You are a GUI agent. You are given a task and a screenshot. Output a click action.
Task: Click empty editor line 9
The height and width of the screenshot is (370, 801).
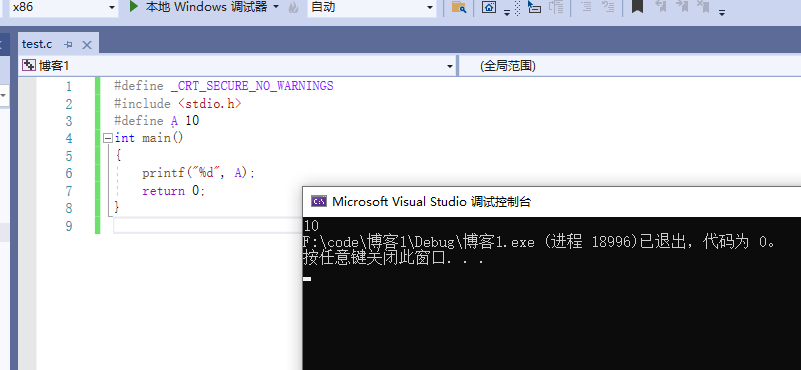coord(207,226)
